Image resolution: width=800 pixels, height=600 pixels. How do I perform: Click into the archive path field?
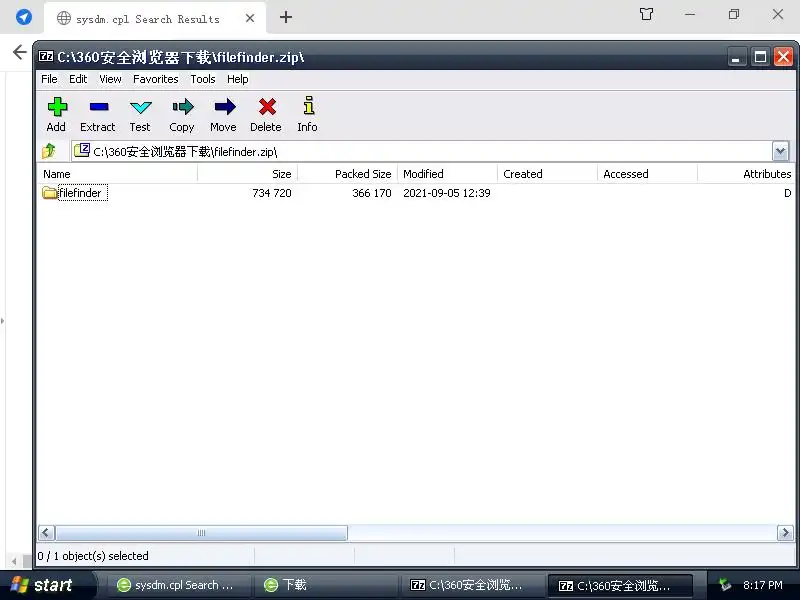point(421,152)
